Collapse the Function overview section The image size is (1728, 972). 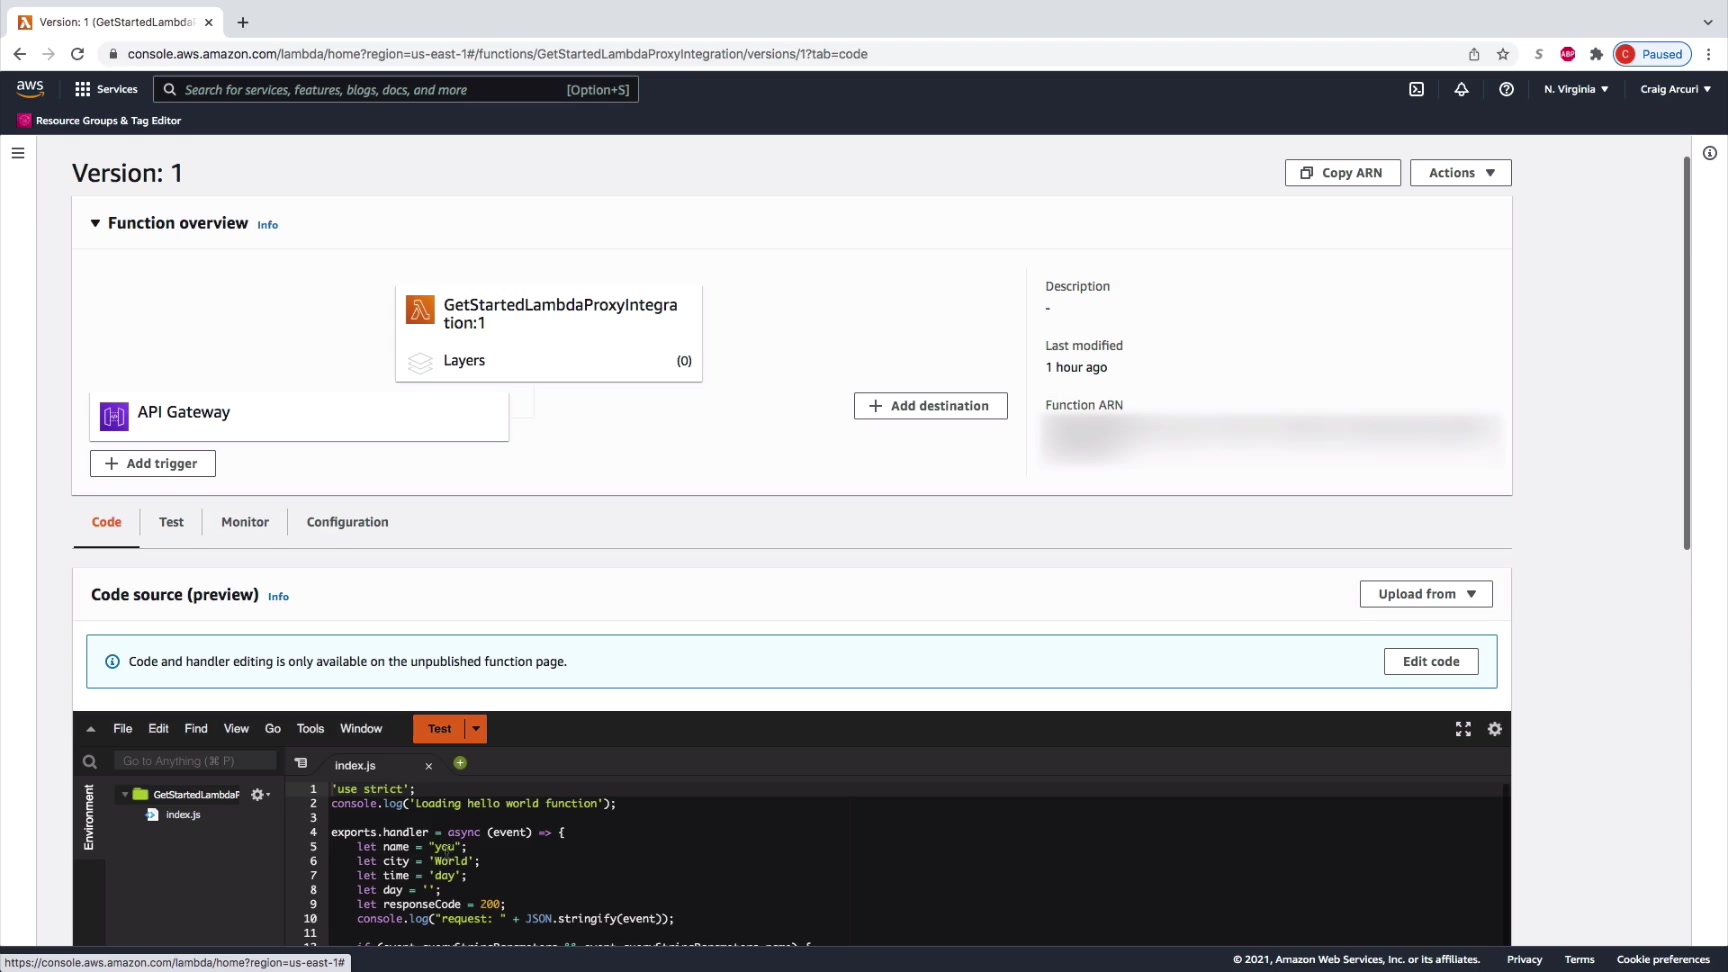click(x=95, y=223)
